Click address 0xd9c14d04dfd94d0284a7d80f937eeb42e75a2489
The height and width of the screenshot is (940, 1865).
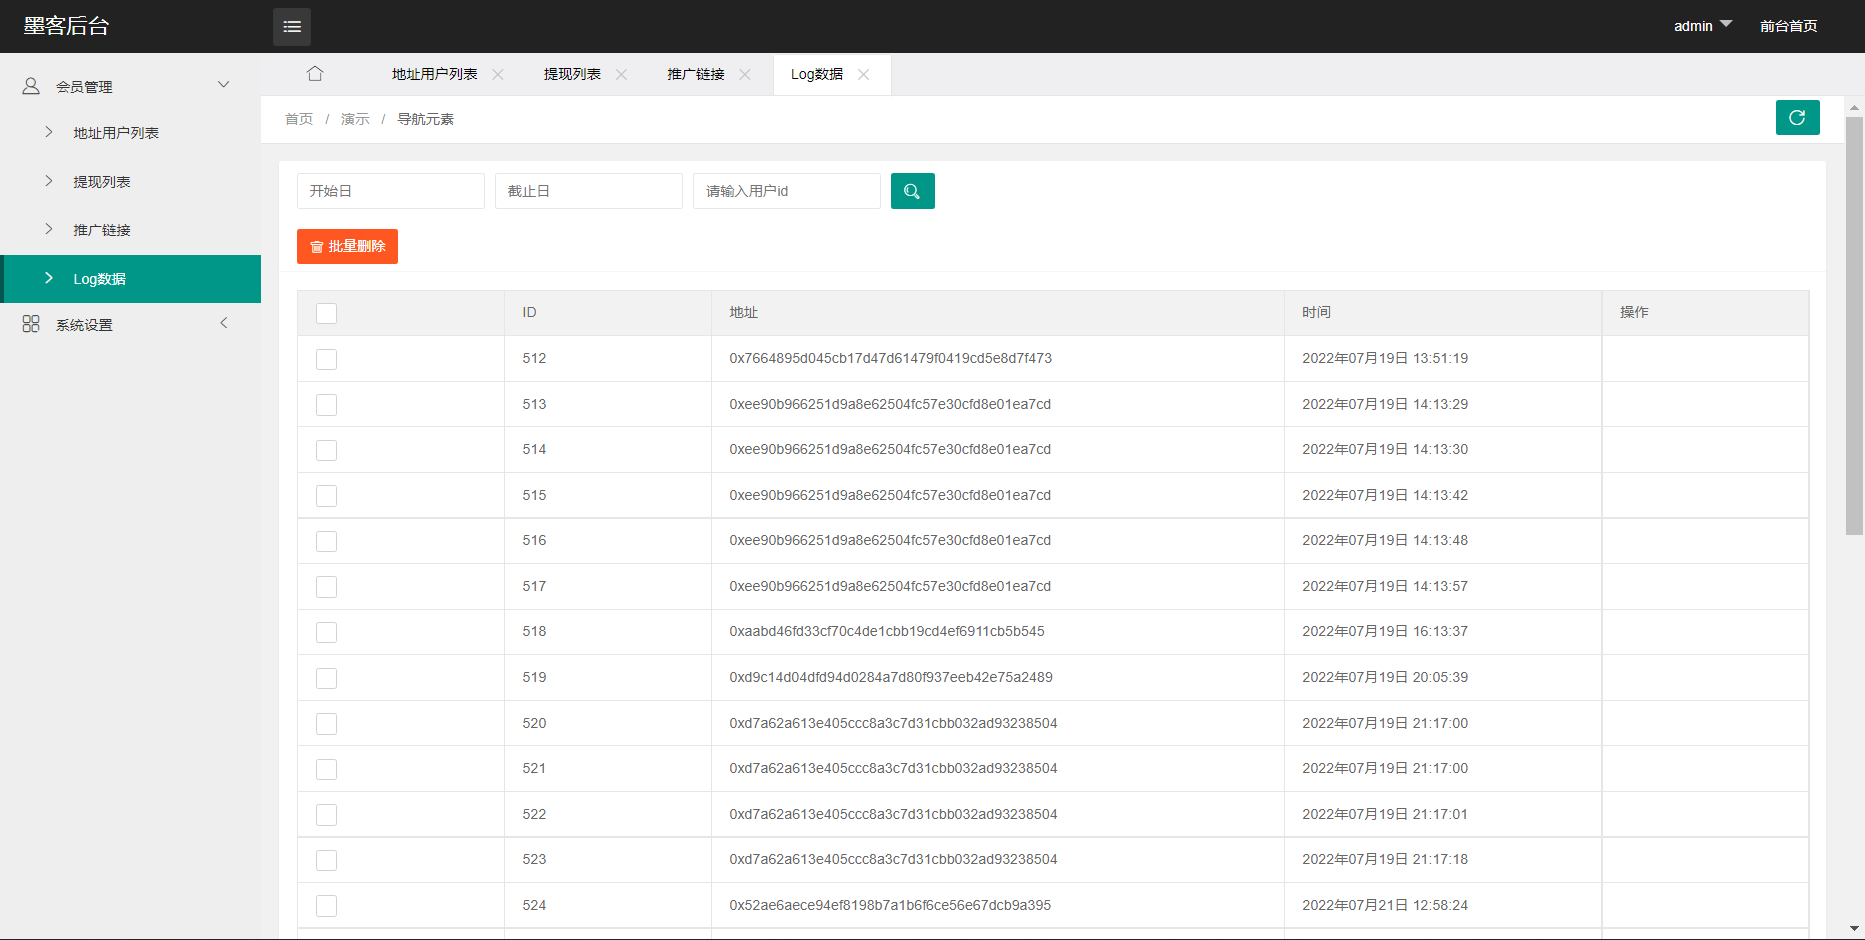891,678
